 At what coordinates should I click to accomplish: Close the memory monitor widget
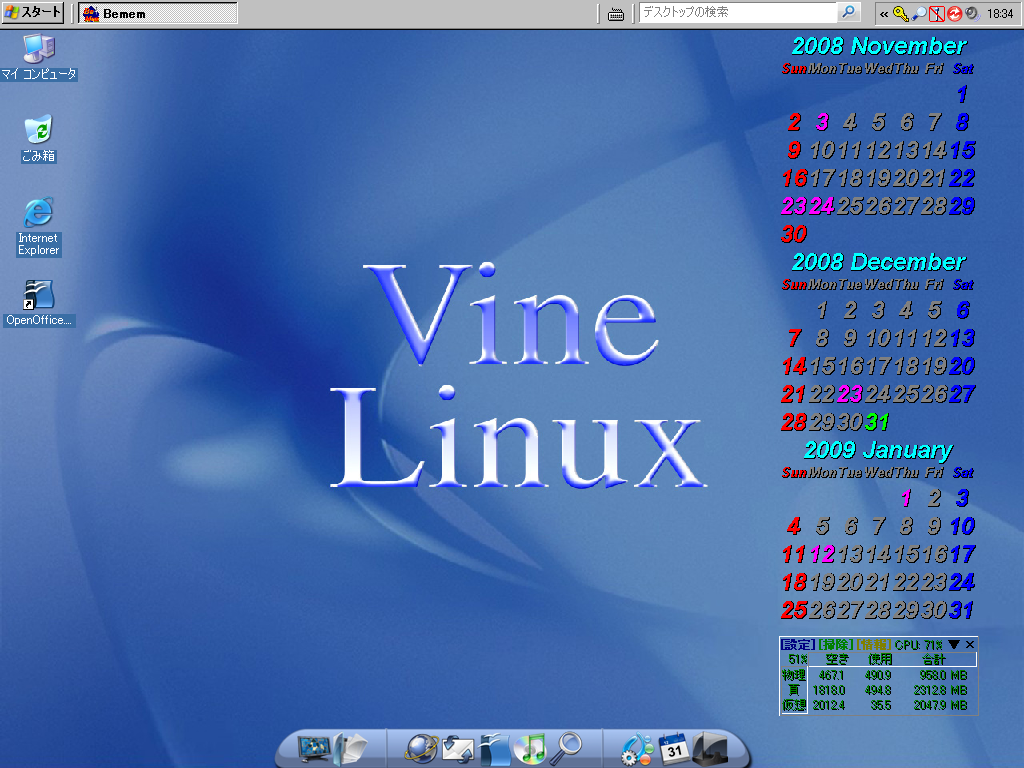[x=970, y=645]
